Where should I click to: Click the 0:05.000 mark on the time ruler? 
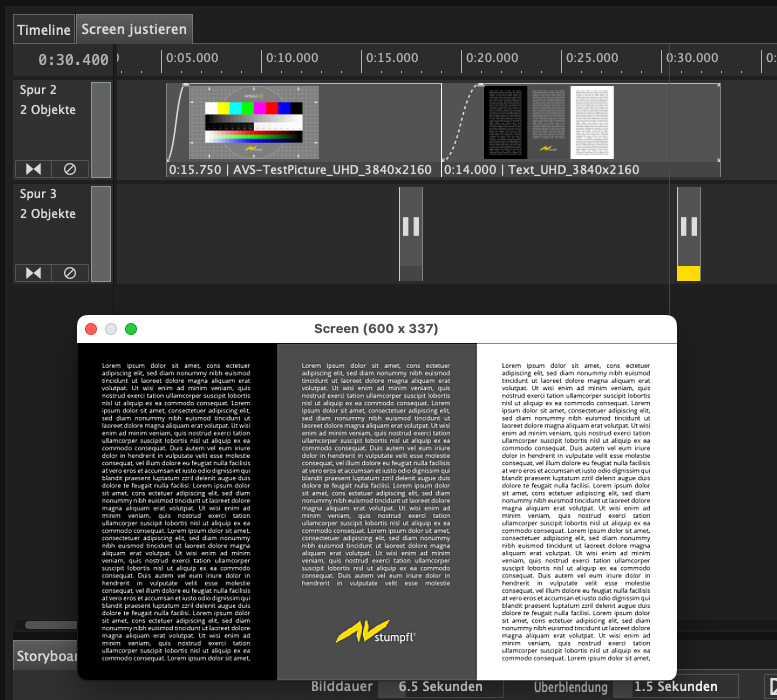point(192,58)
